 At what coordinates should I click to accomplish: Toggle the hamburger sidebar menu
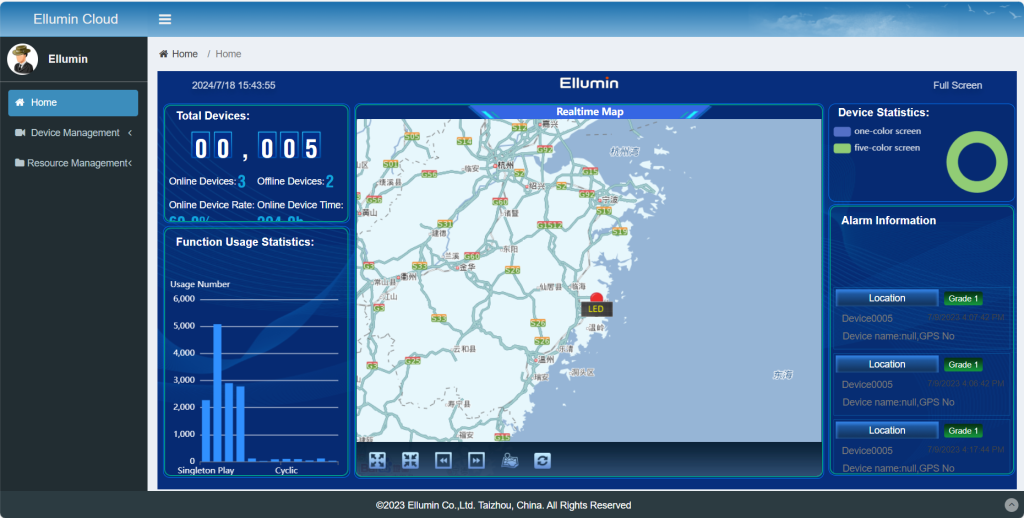tap(165, 19)
